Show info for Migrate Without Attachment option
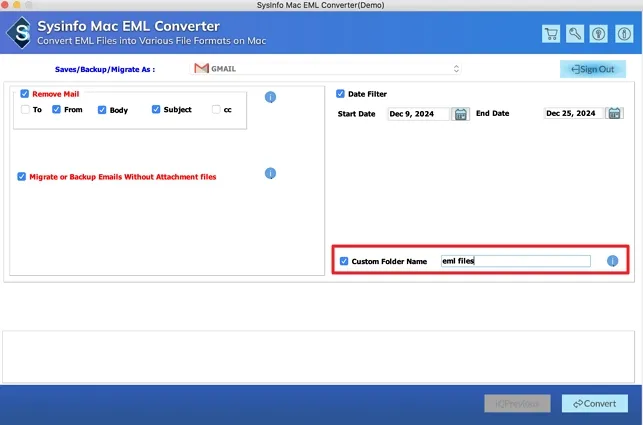The height and width of the screenshot is (425, 643). pos(270,174)
